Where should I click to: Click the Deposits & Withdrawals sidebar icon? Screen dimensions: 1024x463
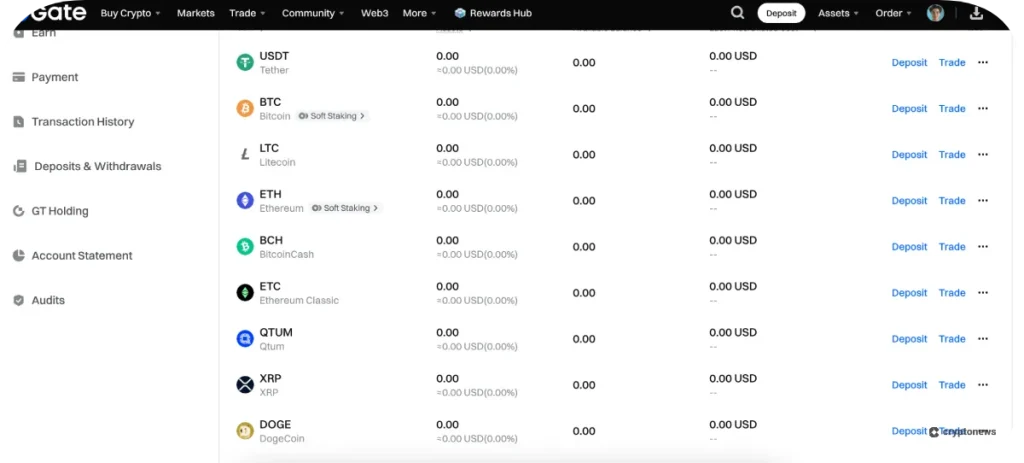point(20,167)
